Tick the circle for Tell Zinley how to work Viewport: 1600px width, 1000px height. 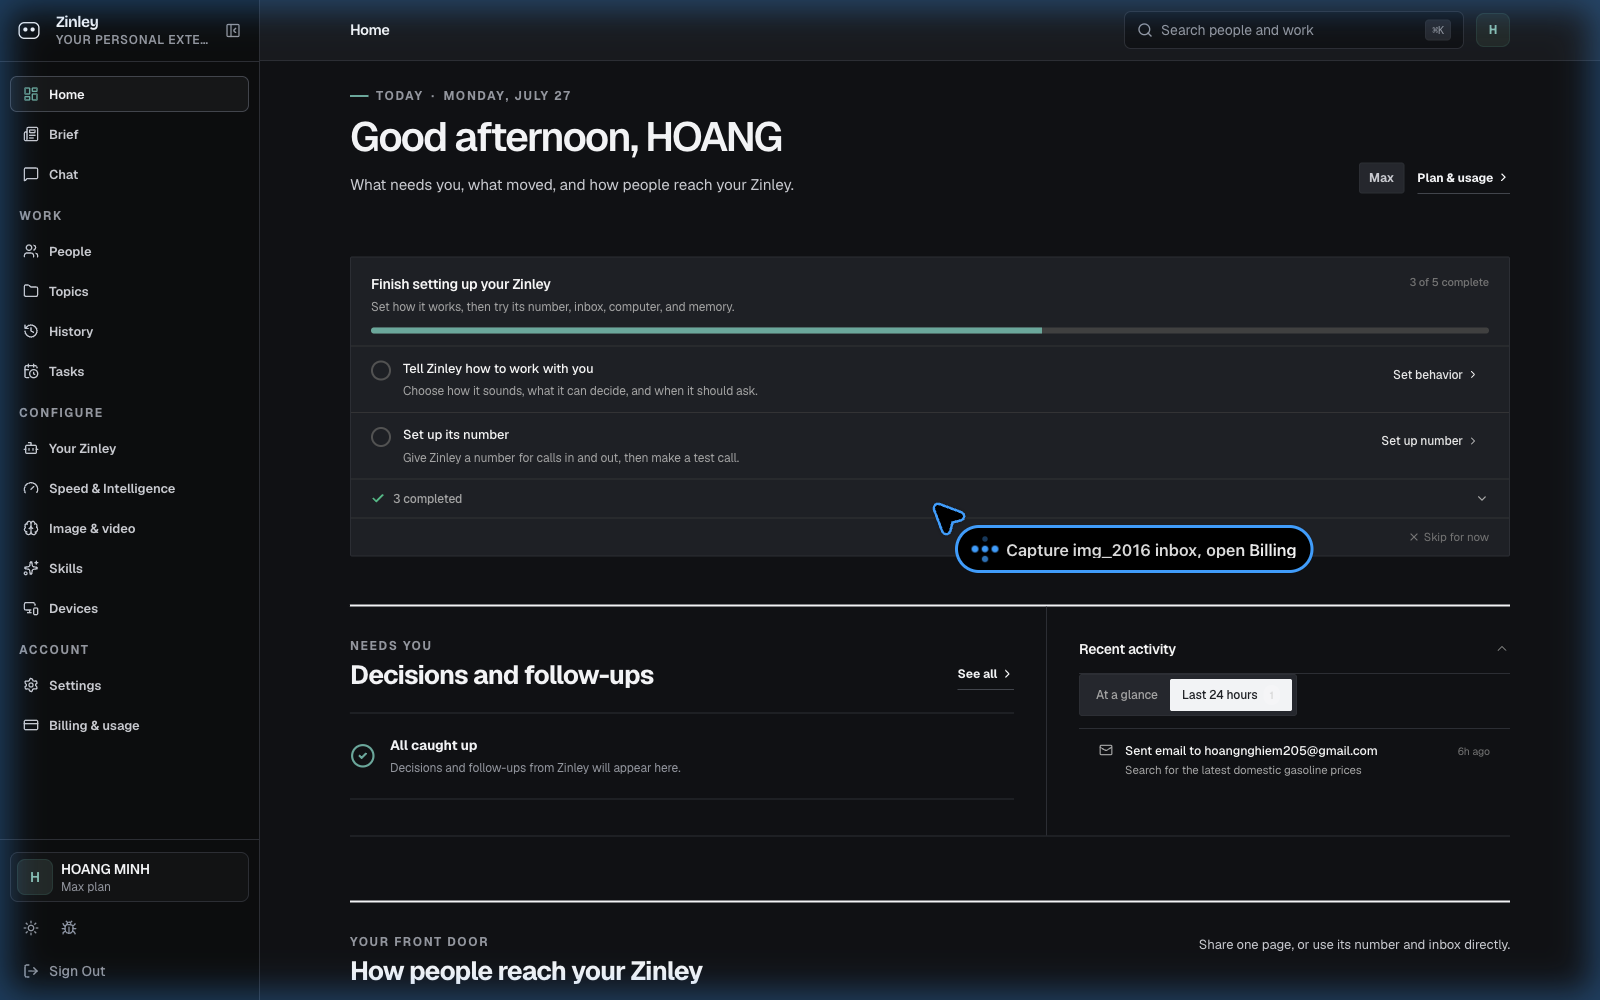381,371
